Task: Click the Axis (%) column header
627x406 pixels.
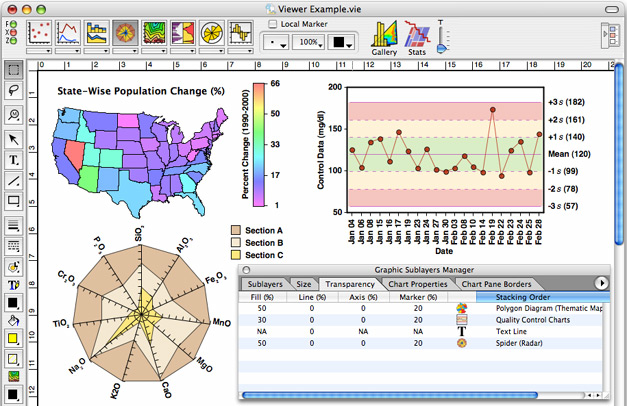Action: pyautogui.click(x=363, y=297)
